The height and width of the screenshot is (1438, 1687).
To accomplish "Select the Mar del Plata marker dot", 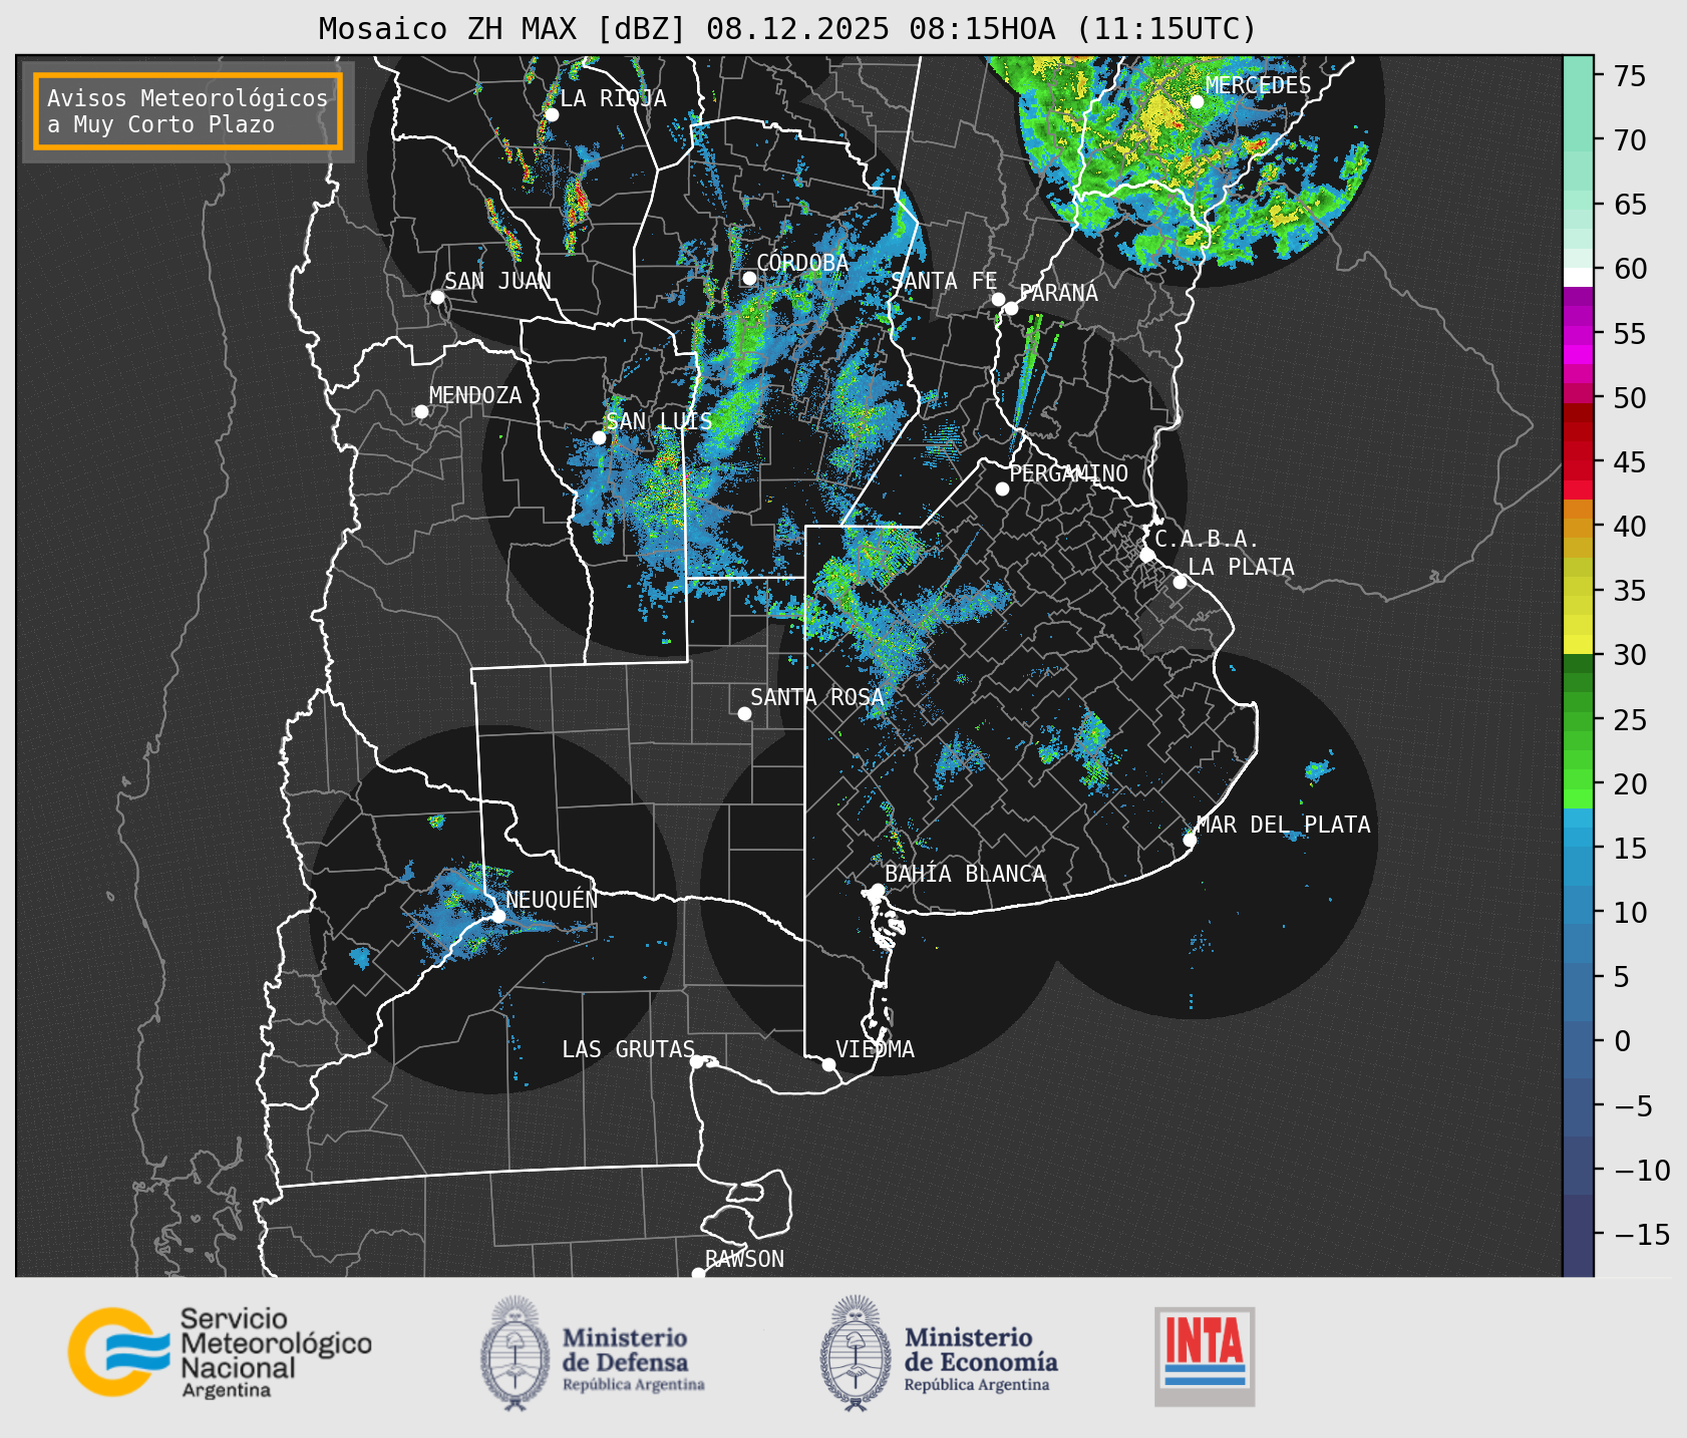I will click(x=1189, y=839).
